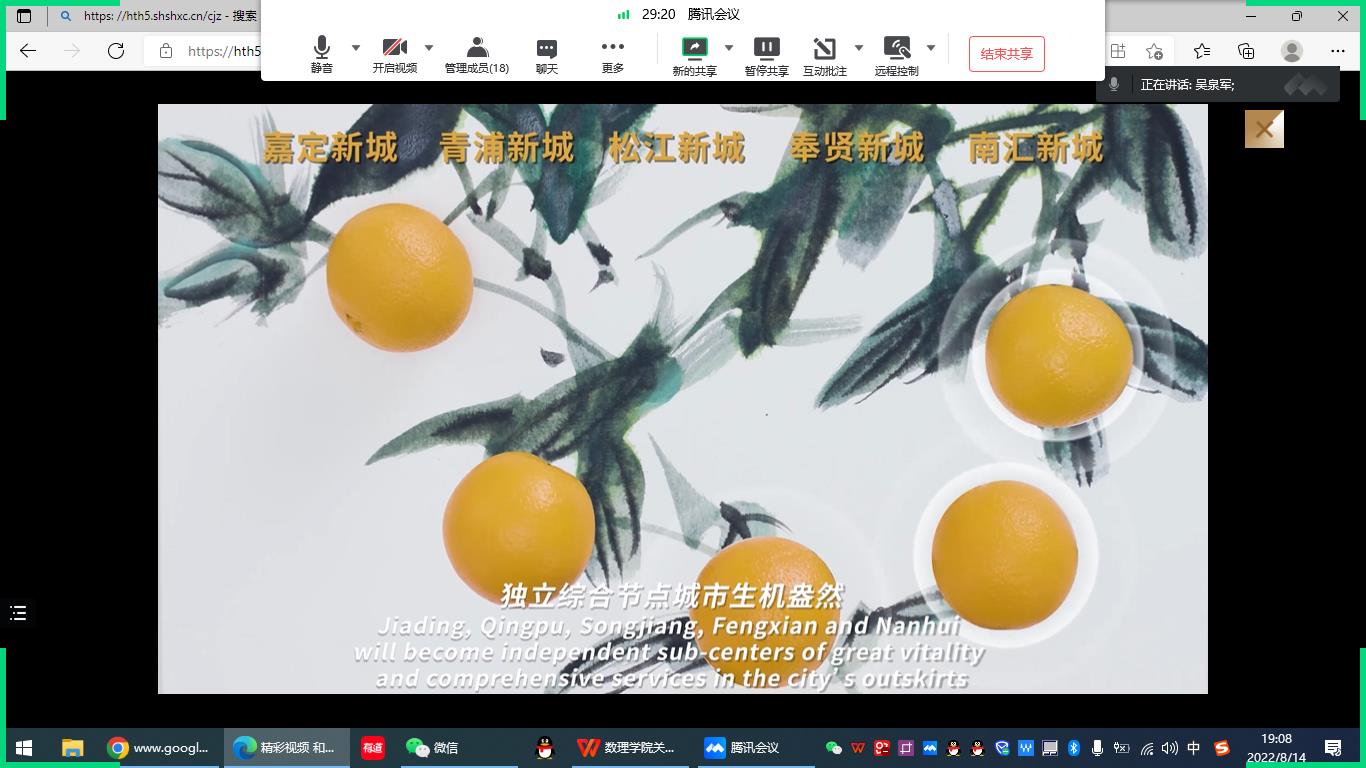This screenshot has width=1366, height=768.
Task: Open the 聊天 chat window
Action: (546, 54)
